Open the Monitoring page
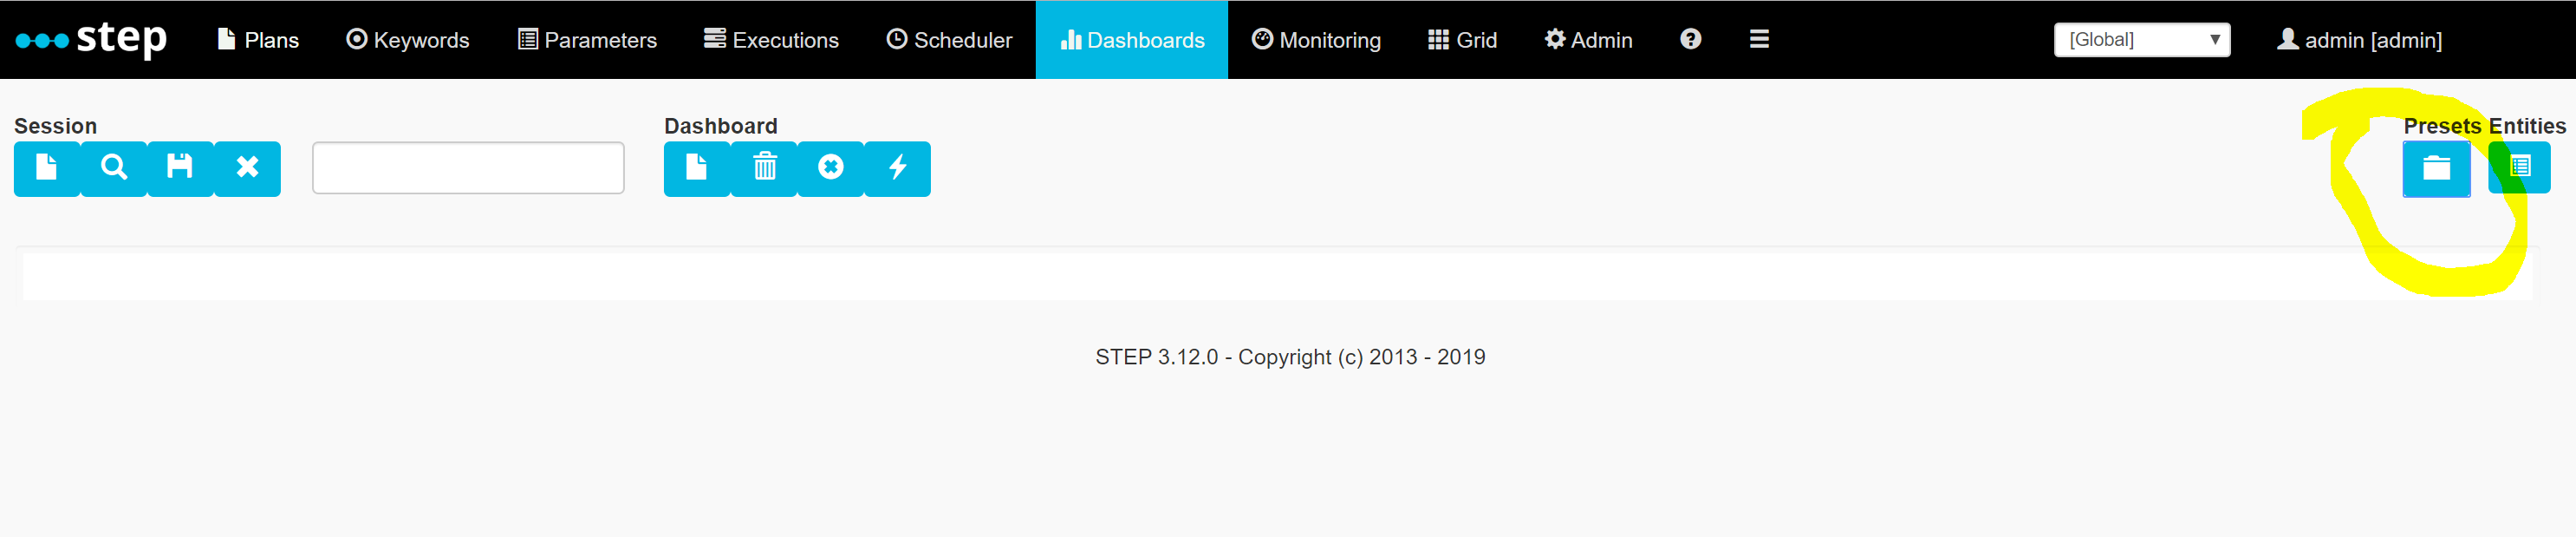Viewport: 2576px width, 537px height. pyautogui.click(x=1316, y=40)
